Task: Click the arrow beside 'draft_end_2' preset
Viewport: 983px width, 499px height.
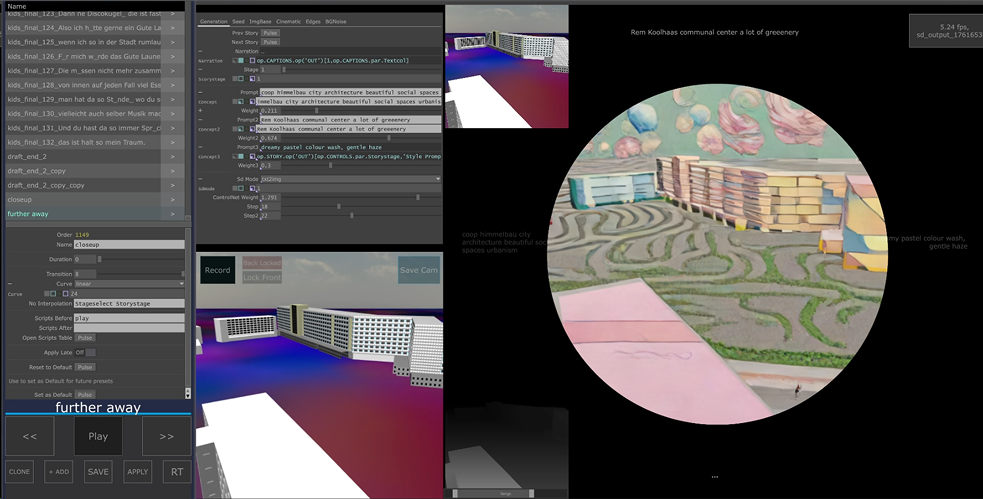Action: (x=172, y=157)
